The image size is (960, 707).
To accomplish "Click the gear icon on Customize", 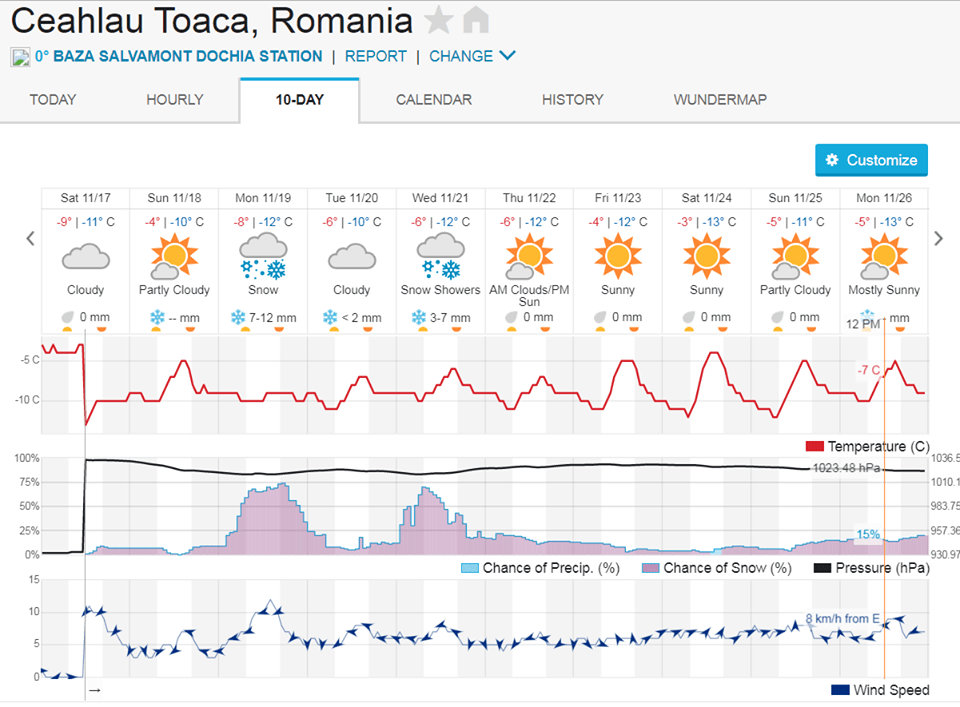I will point(832,160).
